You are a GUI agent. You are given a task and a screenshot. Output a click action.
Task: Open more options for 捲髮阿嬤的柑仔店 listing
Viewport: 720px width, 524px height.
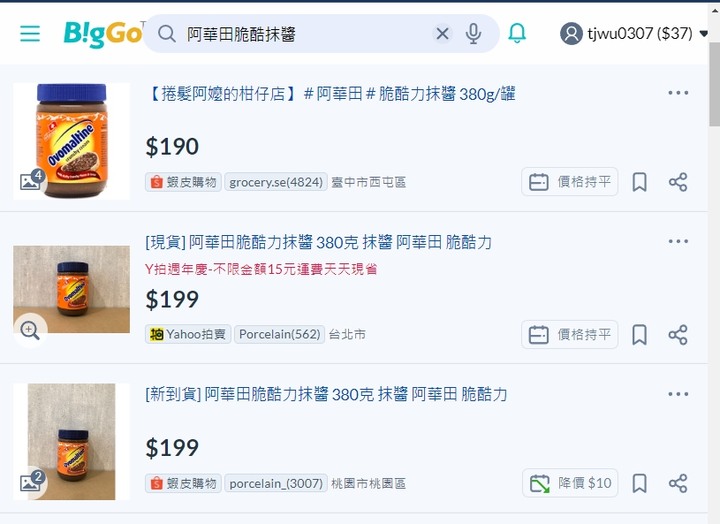pos(678,93)
